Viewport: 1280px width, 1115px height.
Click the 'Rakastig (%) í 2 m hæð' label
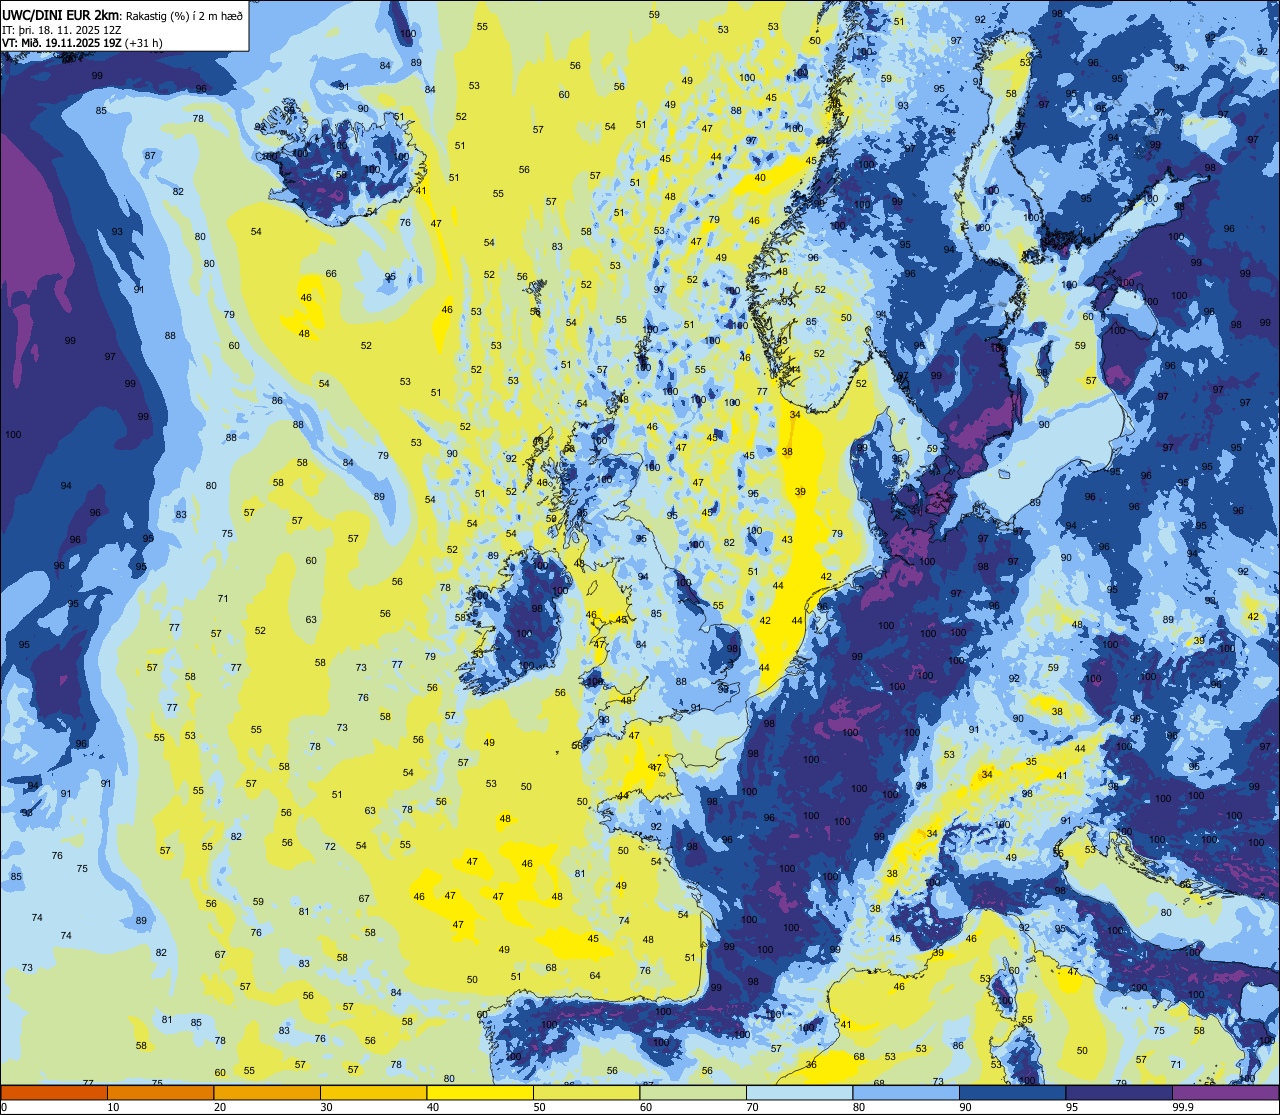click(x=185, y=15)
